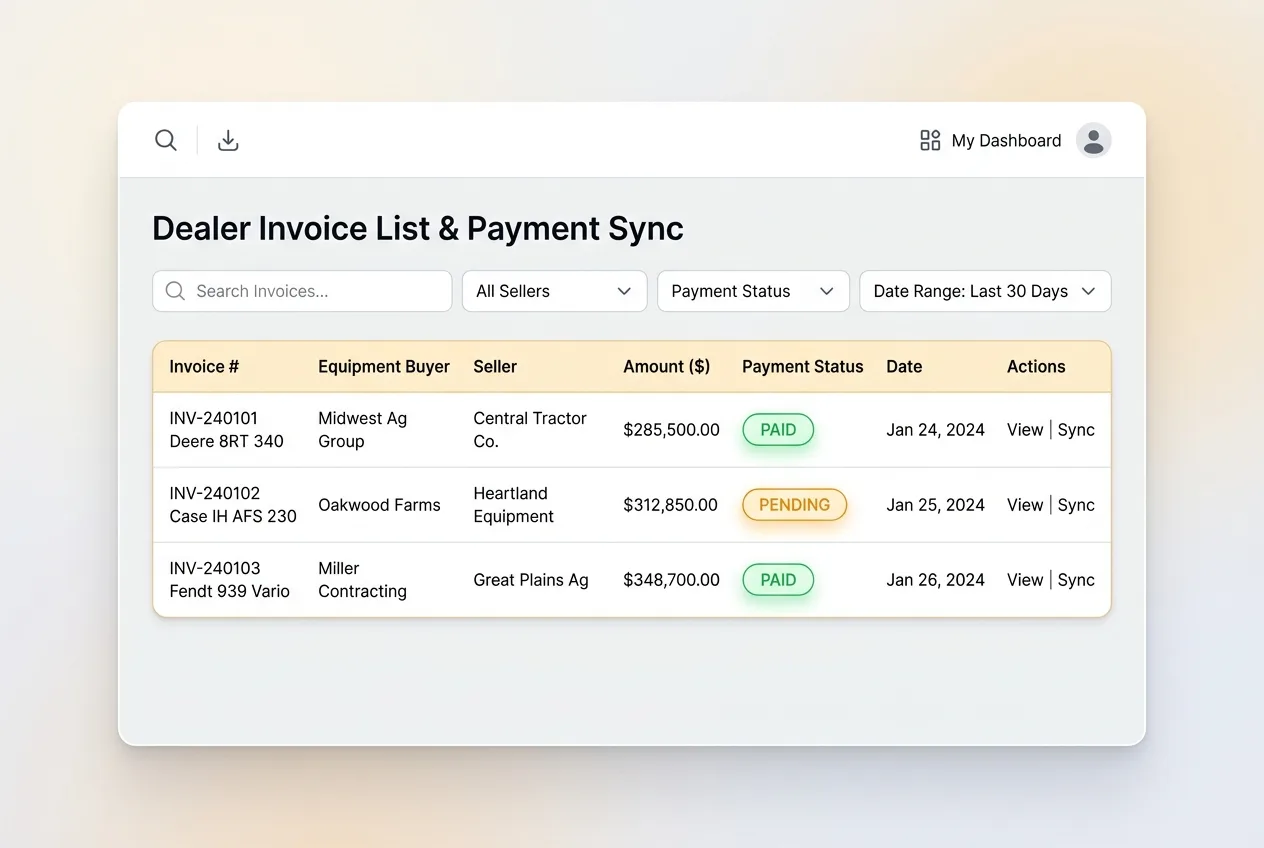Sort by Seller column header

click(x=495, y=366)
